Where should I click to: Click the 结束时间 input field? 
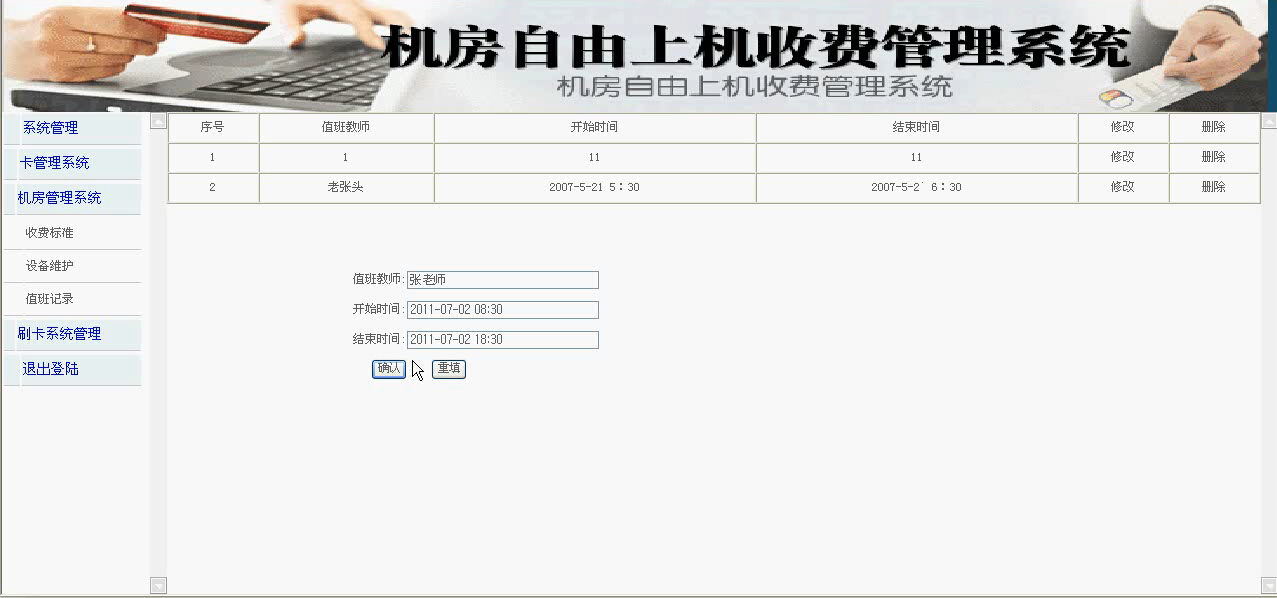point(503,340)
